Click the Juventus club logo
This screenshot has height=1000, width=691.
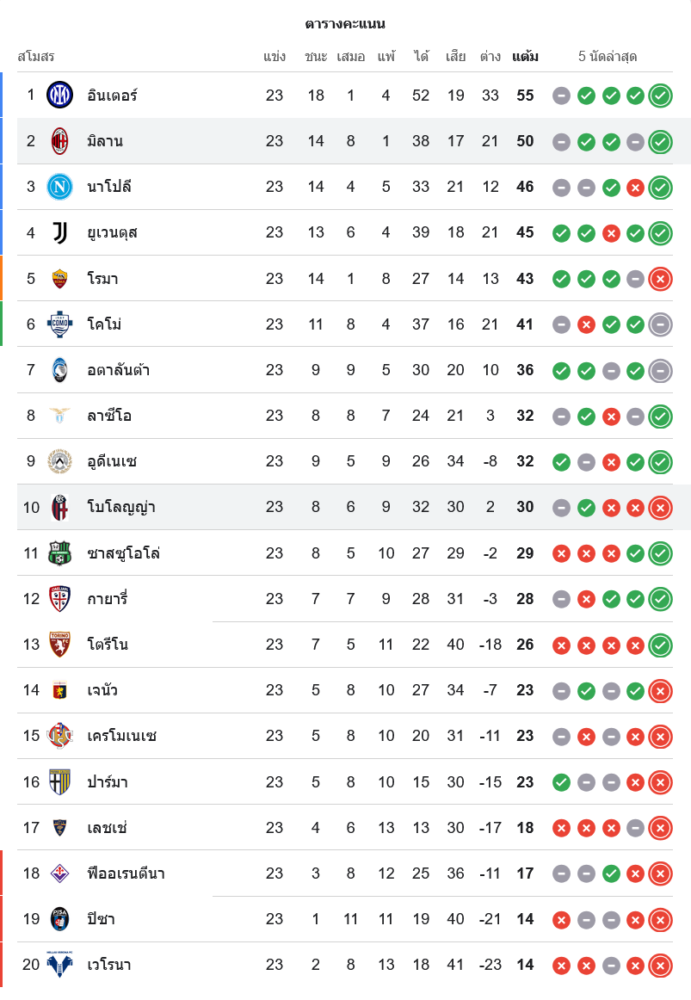(x=60, y=233)
